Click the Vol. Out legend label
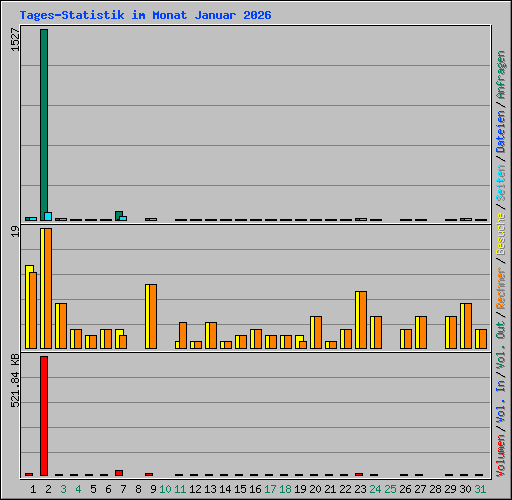Screen dimensions: 512x500 [x=501, y=344]
